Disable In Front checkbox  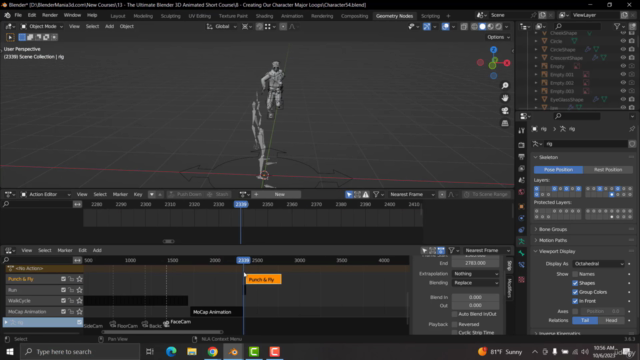tap(575, 301)
